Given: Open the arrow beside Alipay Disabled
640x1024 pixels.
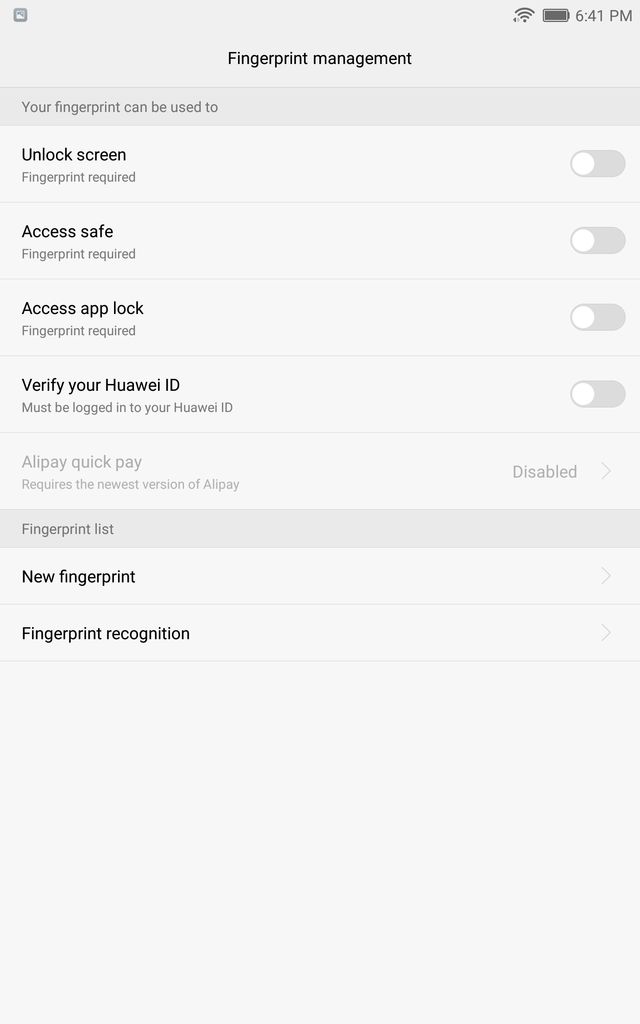Looking at the screenshot, I should [606, 471].
